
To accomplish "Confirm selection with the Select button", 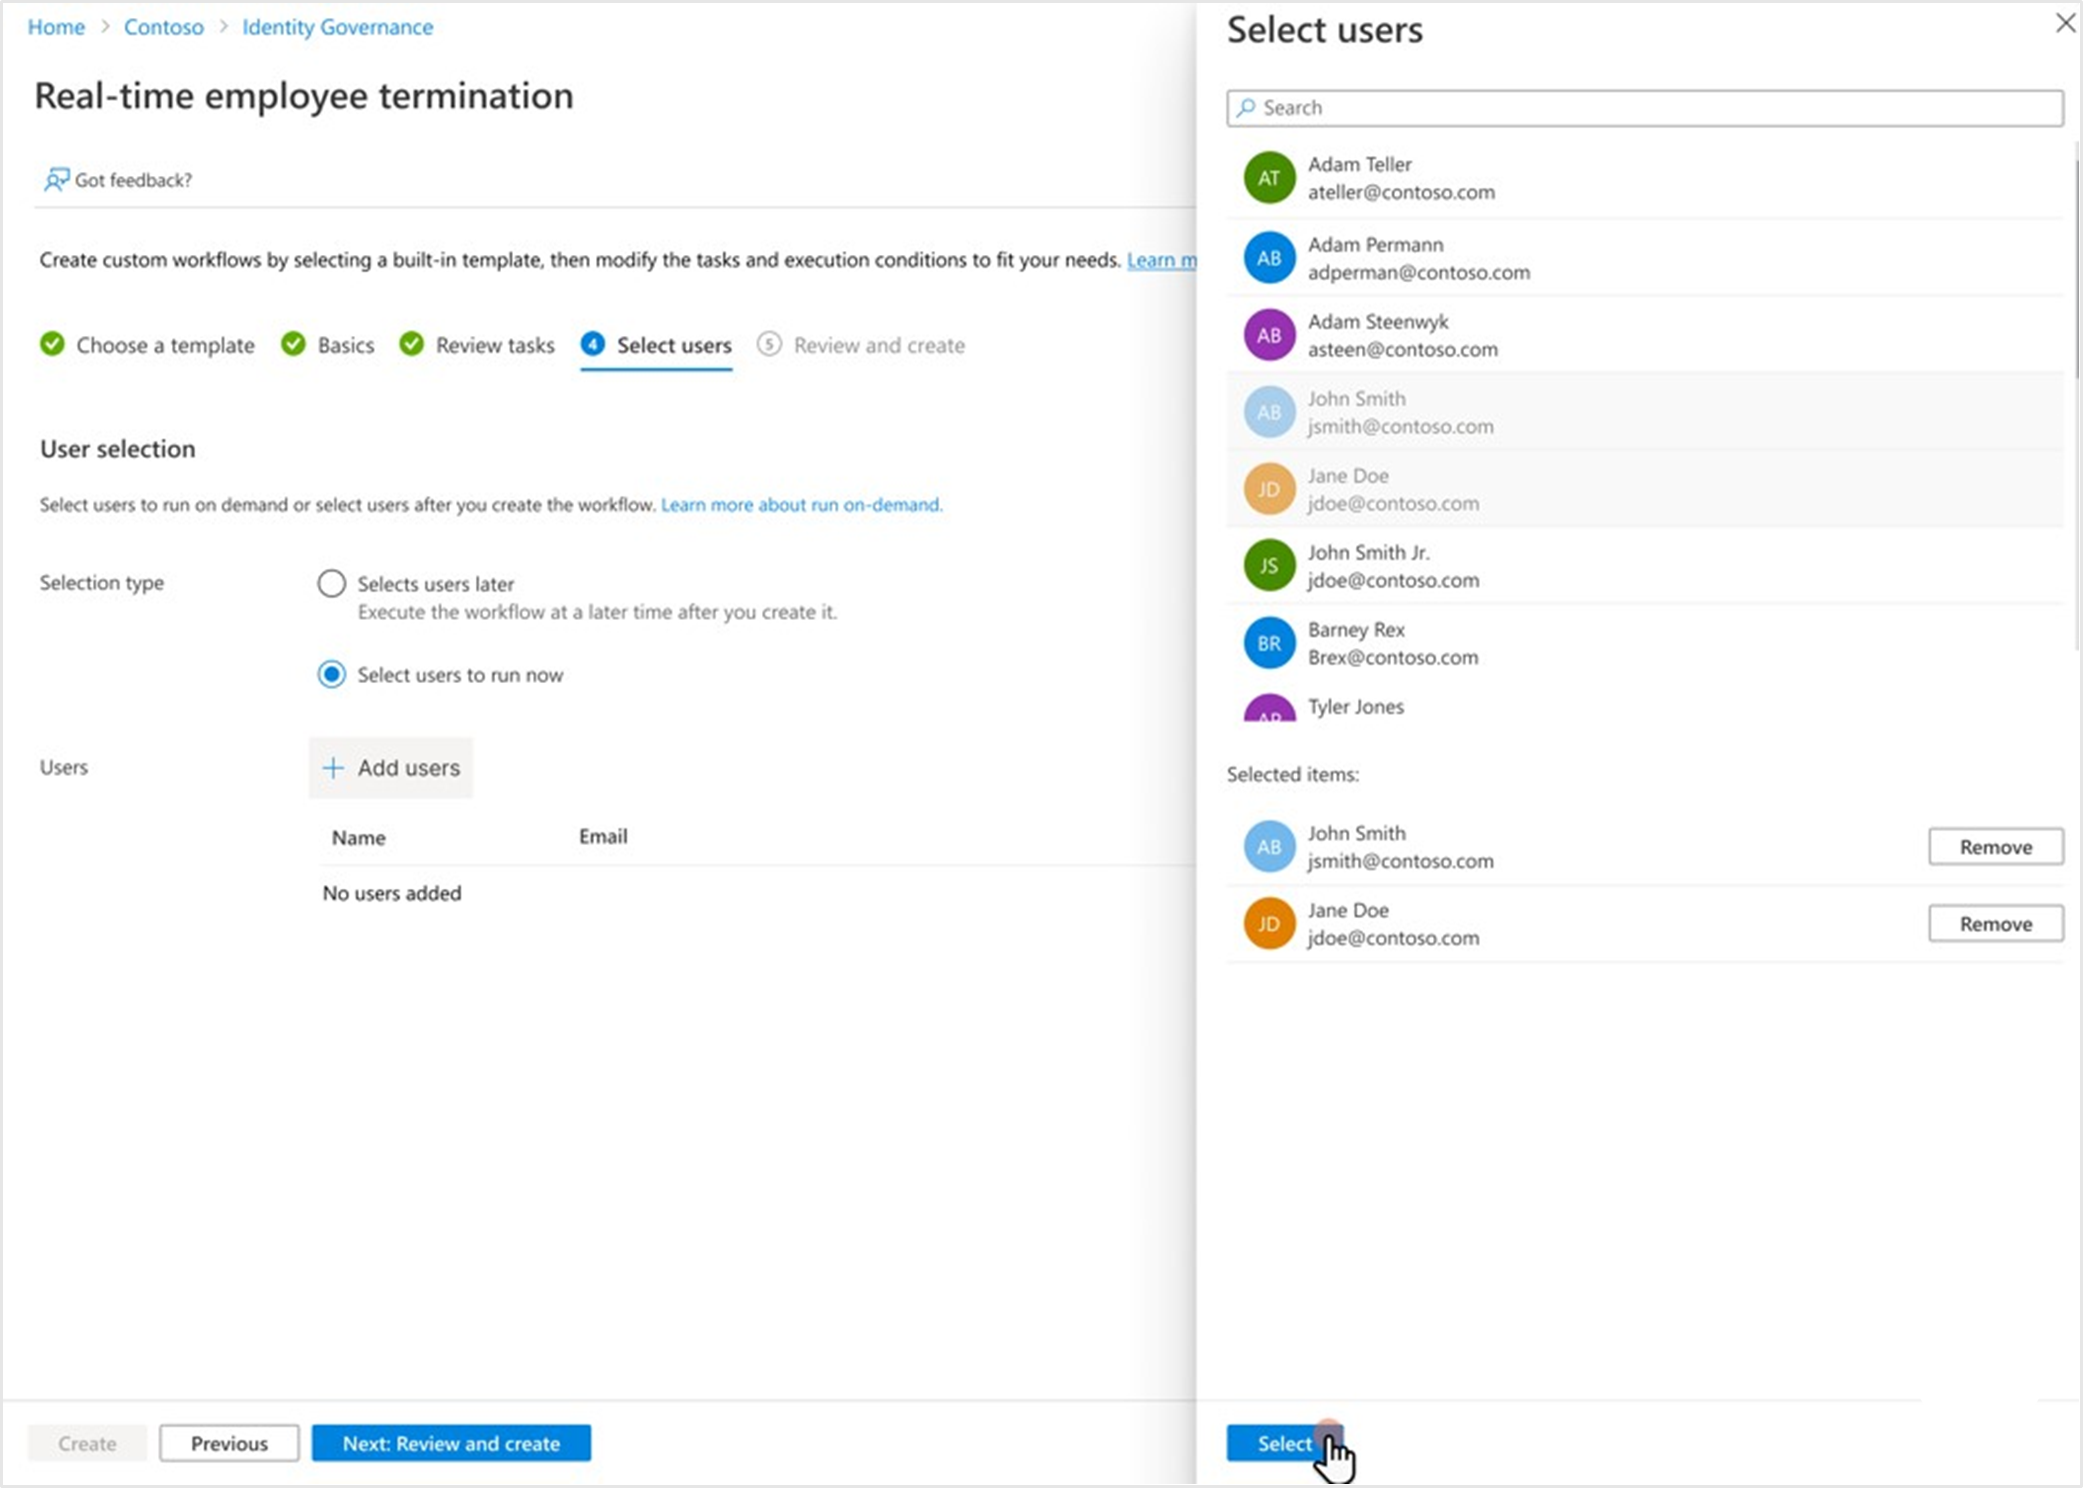I will tap(1283, 1443).
